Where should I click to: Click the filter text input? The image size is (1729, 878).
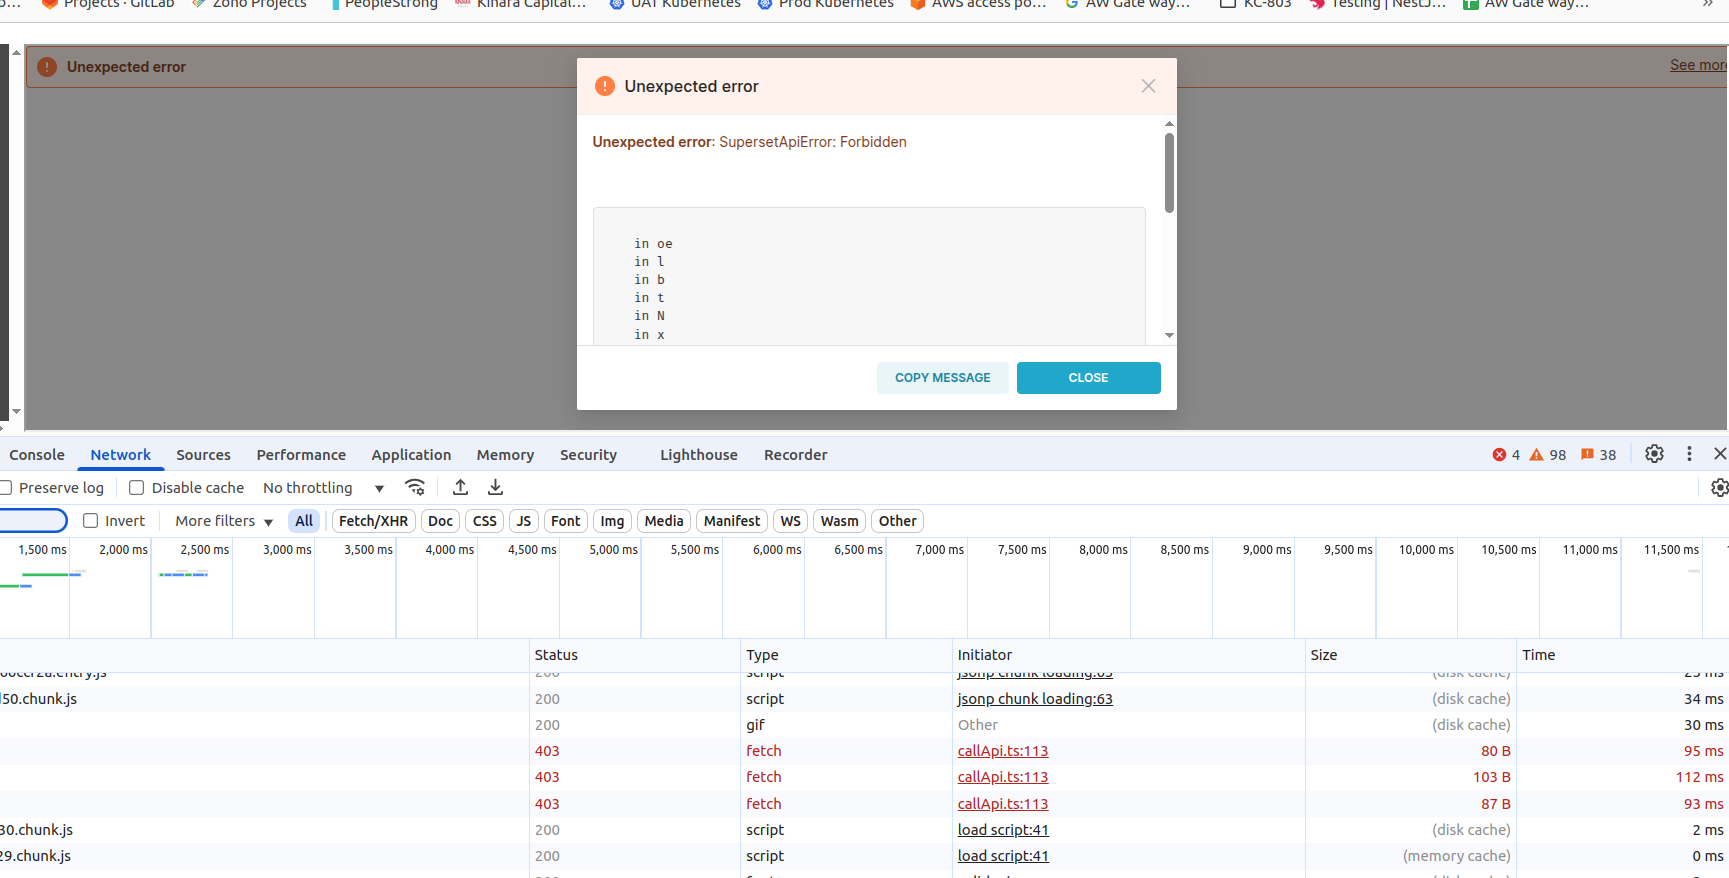point(33,521)
